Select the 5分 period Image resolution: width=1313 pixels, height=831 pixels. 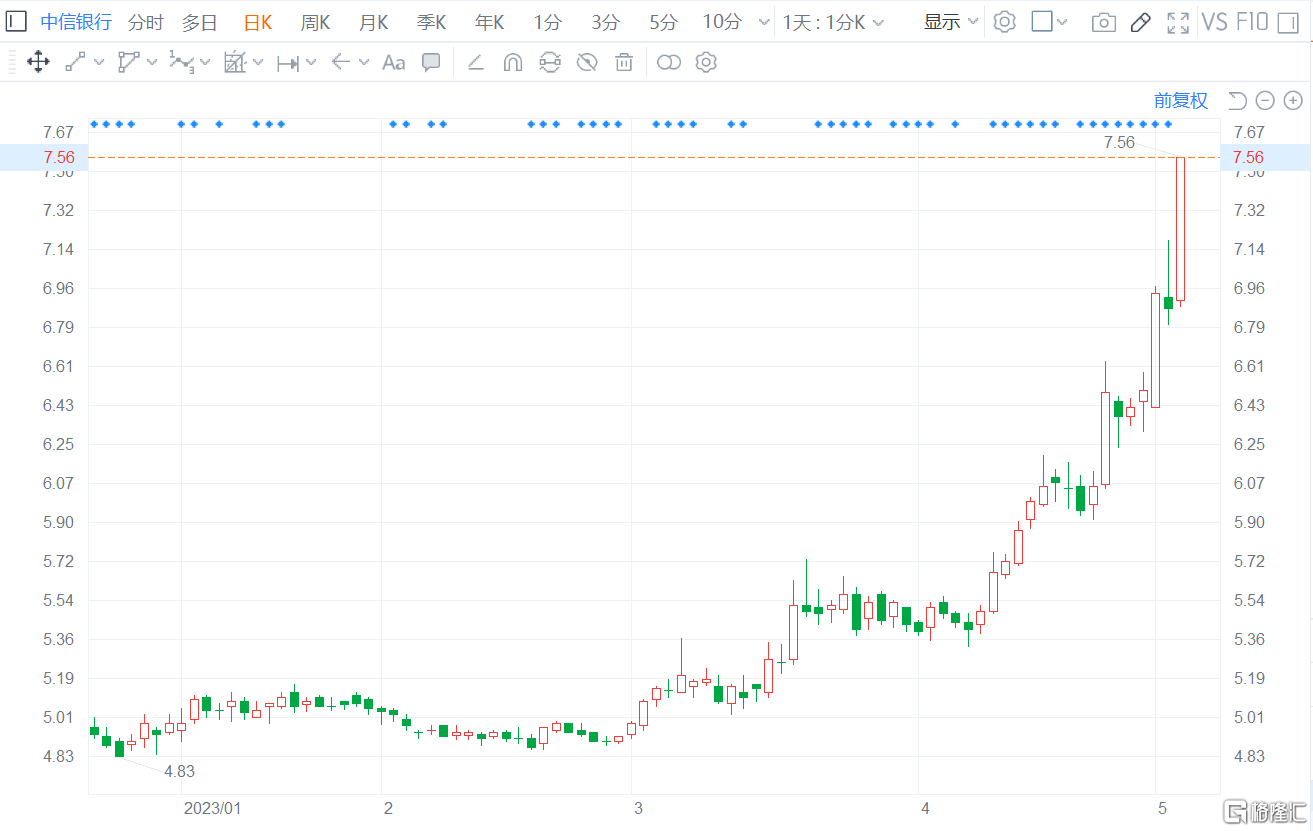click(663, 22)
